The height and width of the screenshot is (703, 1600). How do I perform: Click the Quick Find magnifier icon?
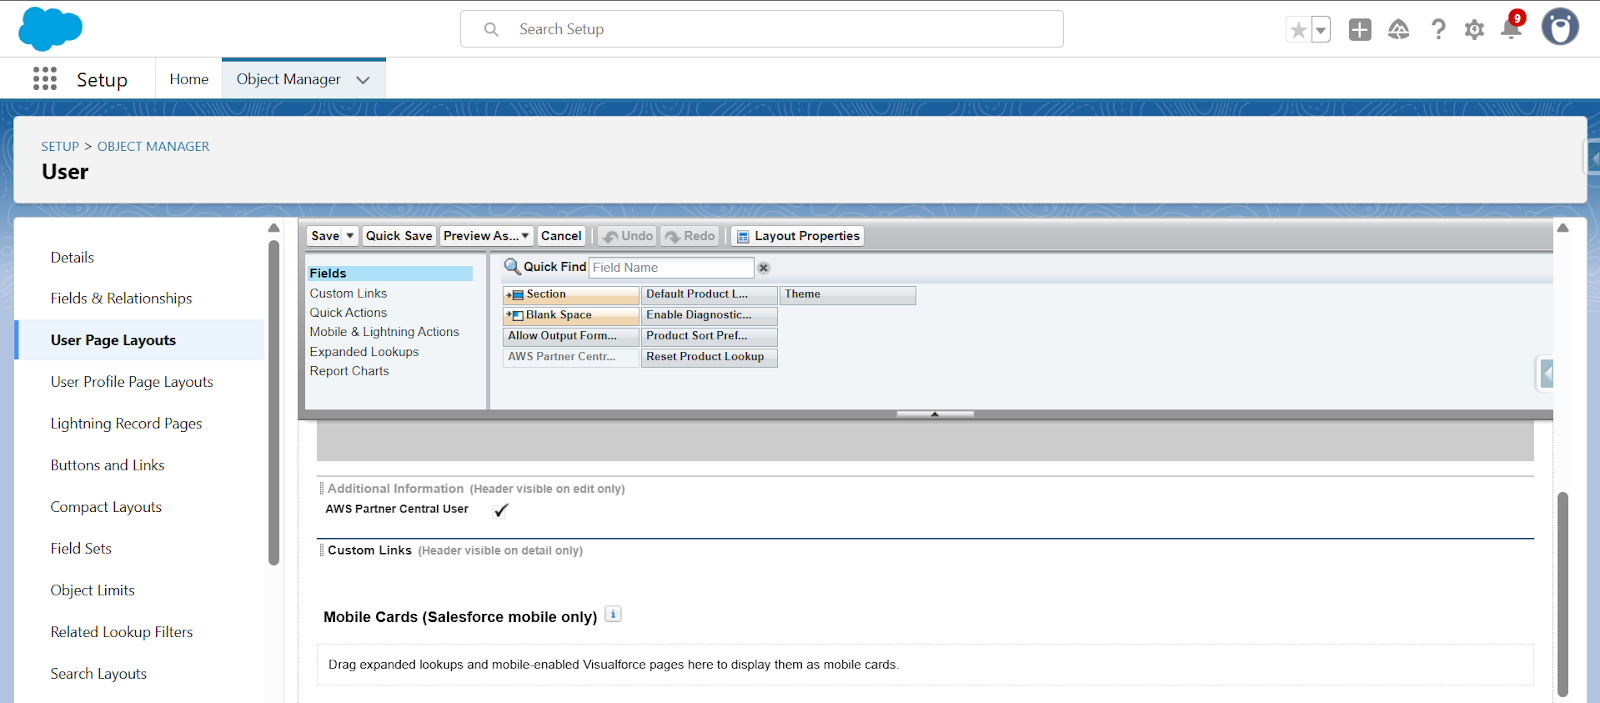pos(512,267)
